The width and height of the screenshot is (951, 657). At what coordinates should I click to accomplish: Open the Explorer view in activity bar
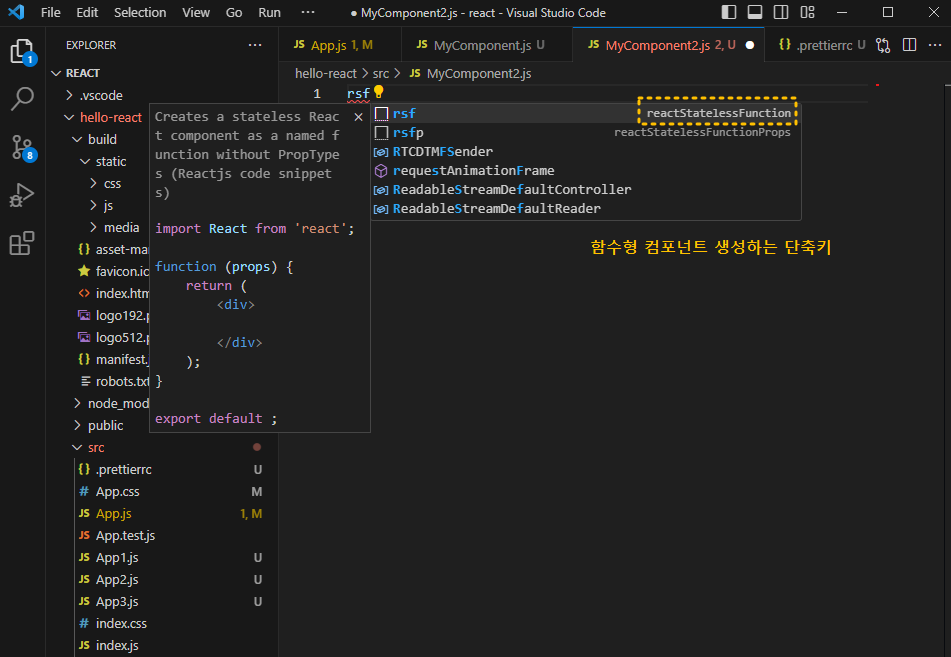(x=22, y=51)
